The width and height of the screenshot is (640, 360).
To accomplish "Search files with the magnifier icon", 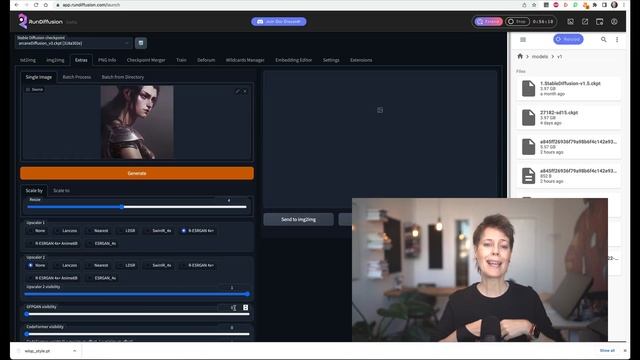I will click(x=603, y=40).
